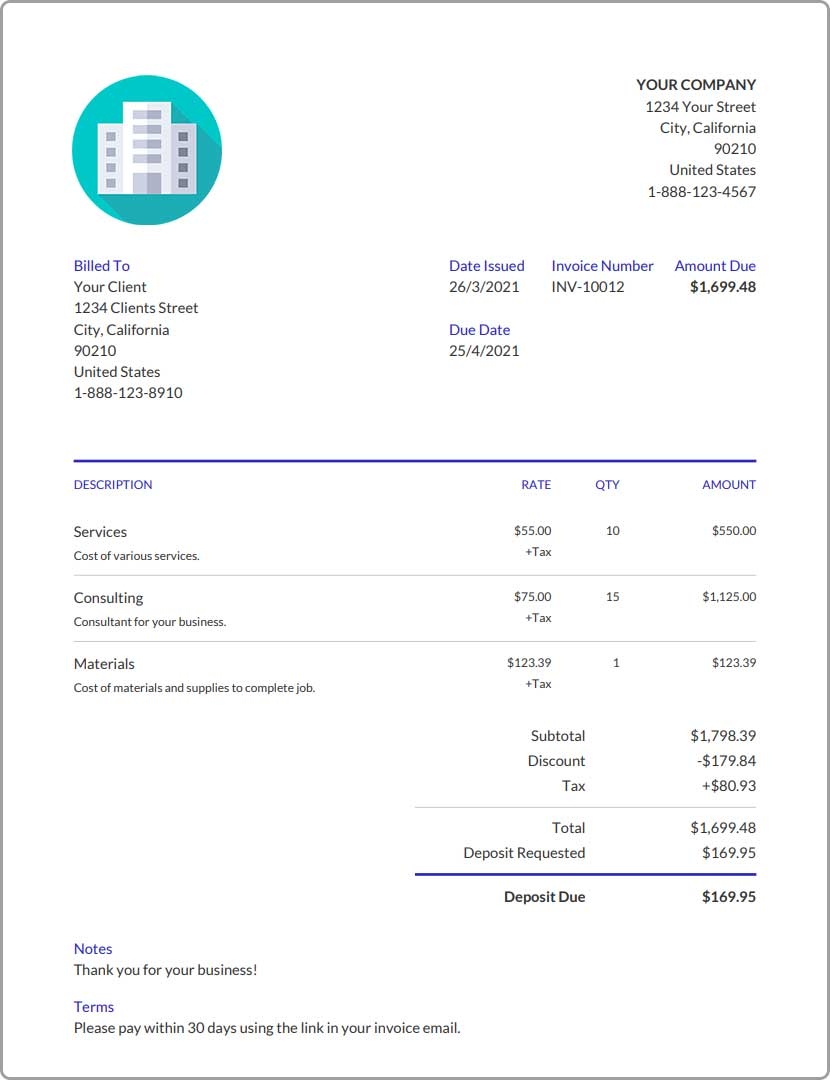The height and width of the screenshot is (1080, 830).
Task: Click the Invoice Number INV-10012 value
Action: [590, 287]
